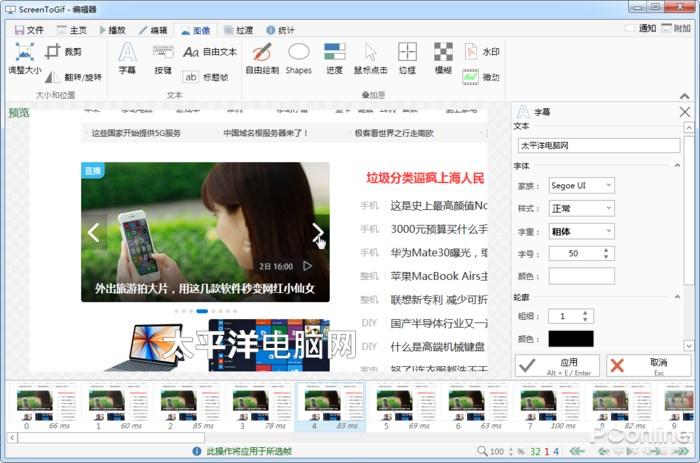700x463 pixels.
Task: Open the Progress (进度) overlay tool
Action: click(334, 58)
